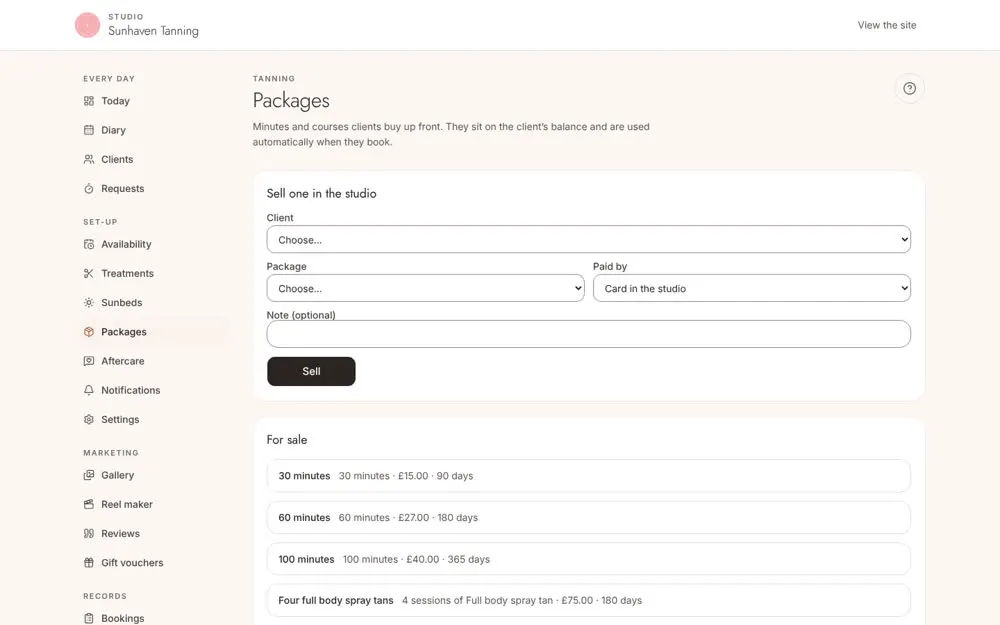Click the 'For sale' heading
This screenshot has width=1000, height=625.
coord(287,439)
